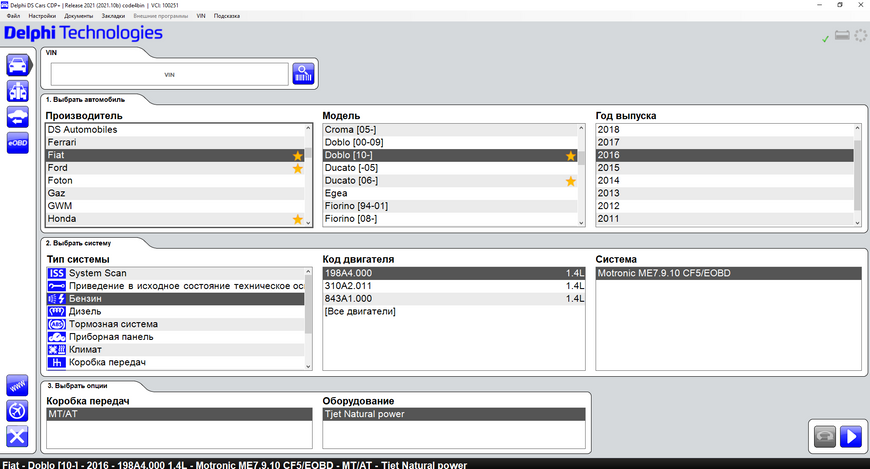Select Tjet Natural power equipment
Image resolution: width=870 pixels, height=469 pixels.
pyautogui.click(x=454, y=414)
